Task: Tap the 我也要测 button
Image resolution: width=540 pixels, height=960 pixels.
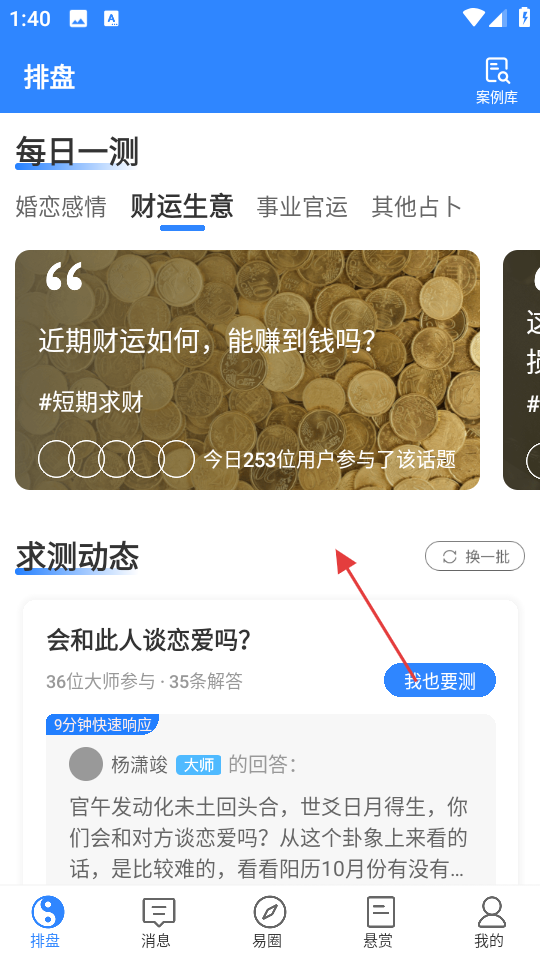Action: (440, 680)
